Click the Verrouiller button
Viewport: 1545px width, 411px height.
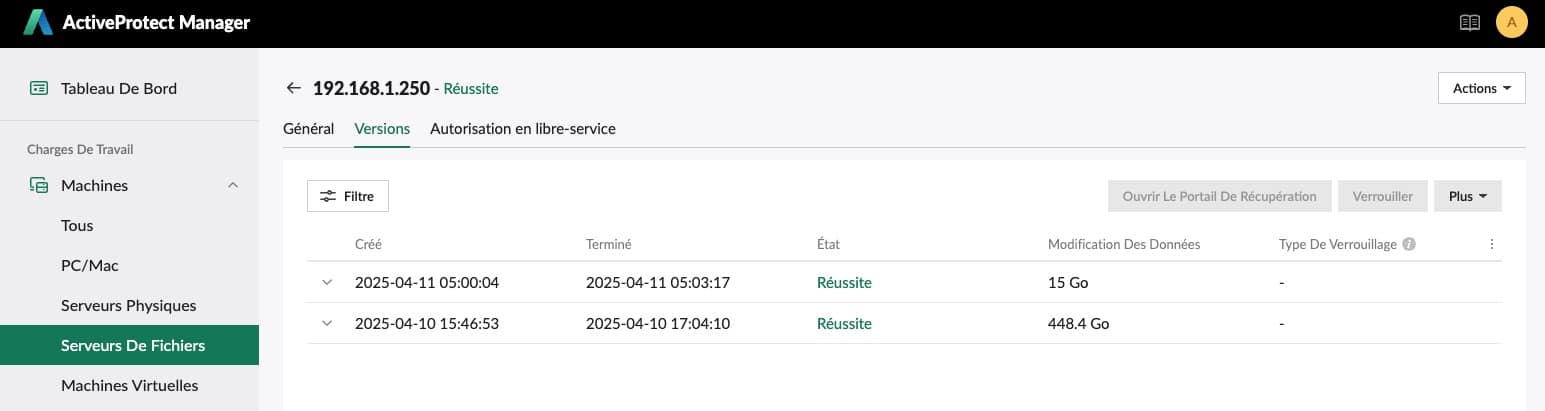(x=1382, y=196)
